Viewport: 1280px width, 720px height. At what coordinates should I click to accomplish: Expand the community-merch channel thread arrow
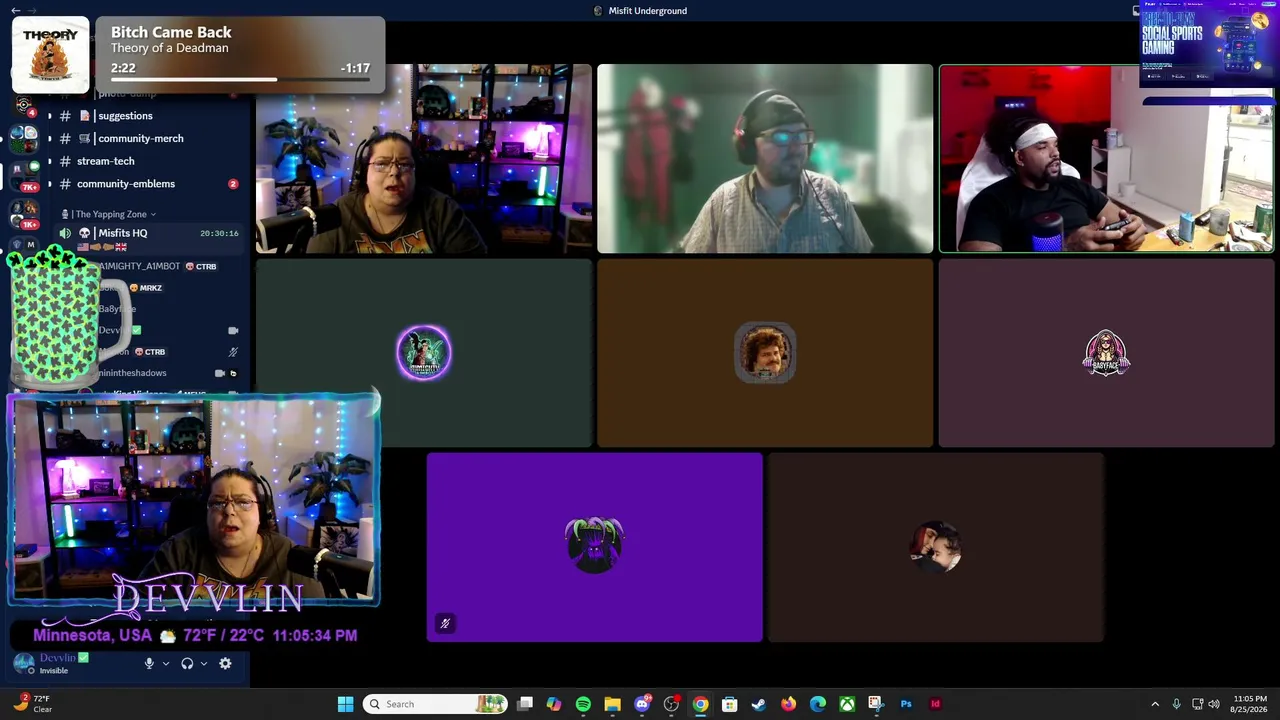[x=50, y=138]
